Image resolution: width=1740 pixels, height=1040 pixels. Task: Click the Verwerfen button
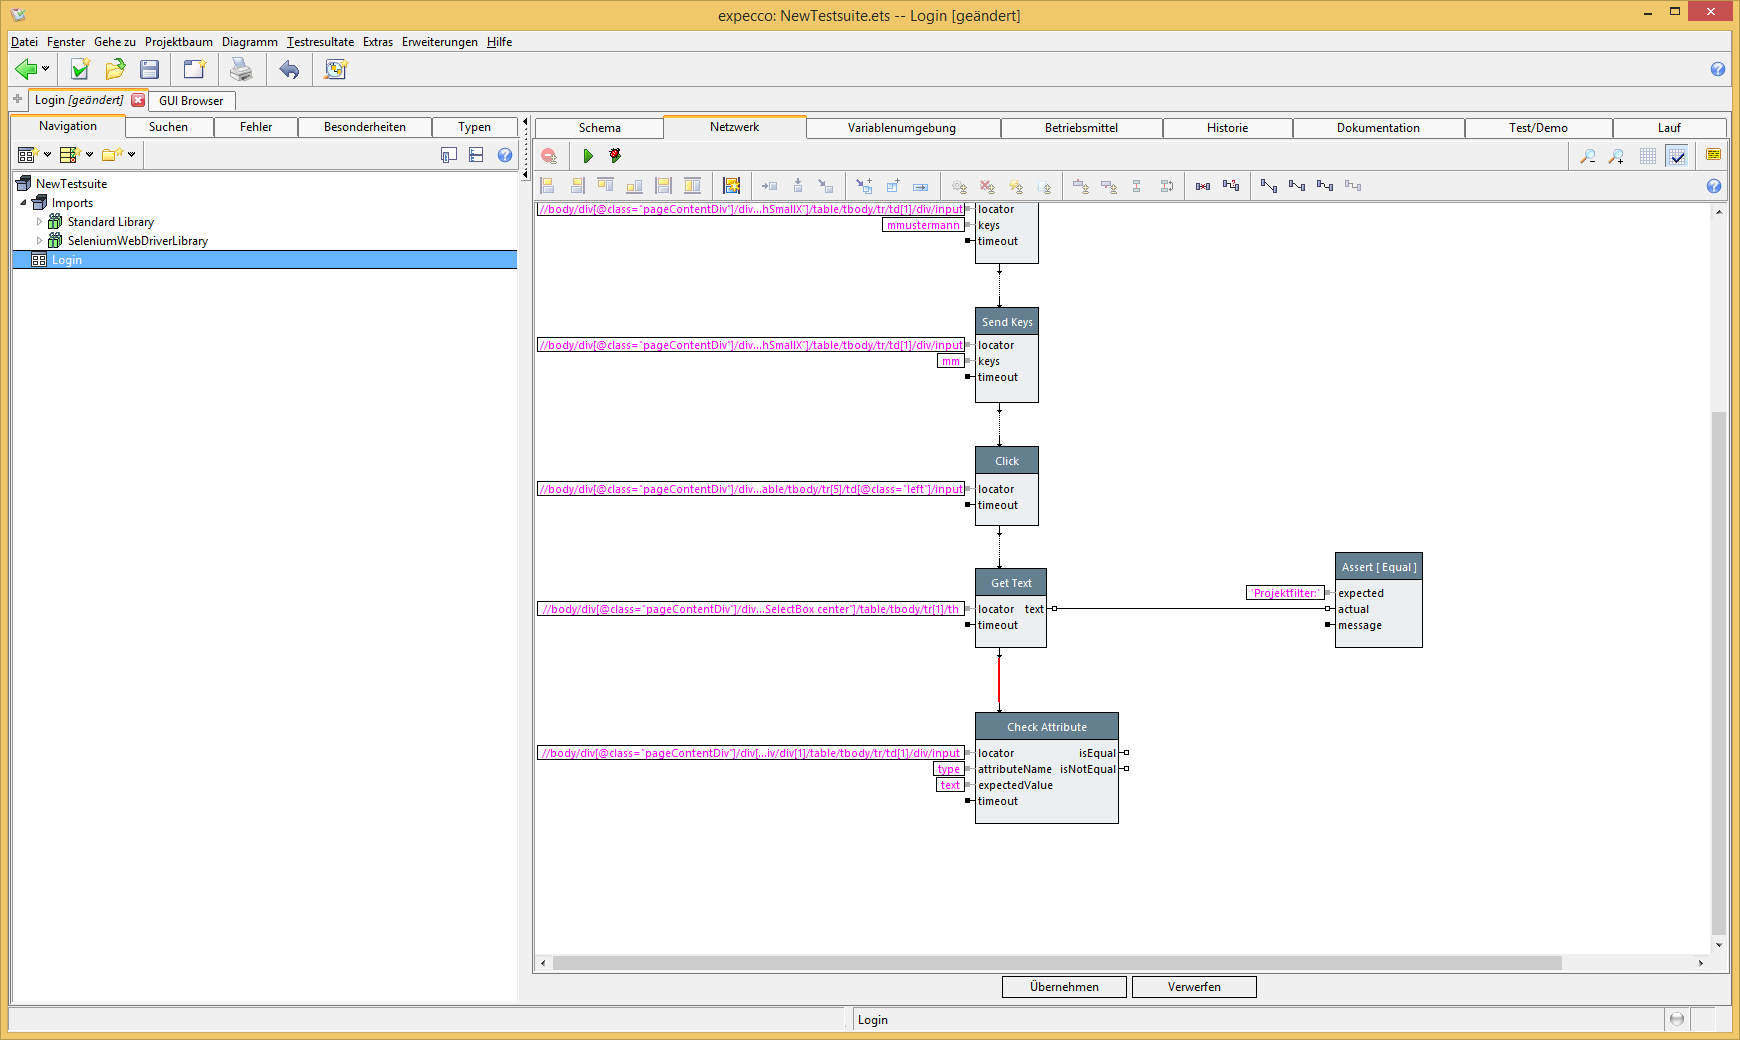[1194, 987]
